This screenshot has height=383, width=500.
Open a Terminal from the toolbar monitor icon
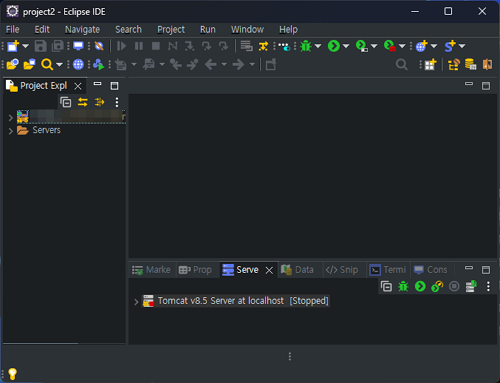pos(78,46)
